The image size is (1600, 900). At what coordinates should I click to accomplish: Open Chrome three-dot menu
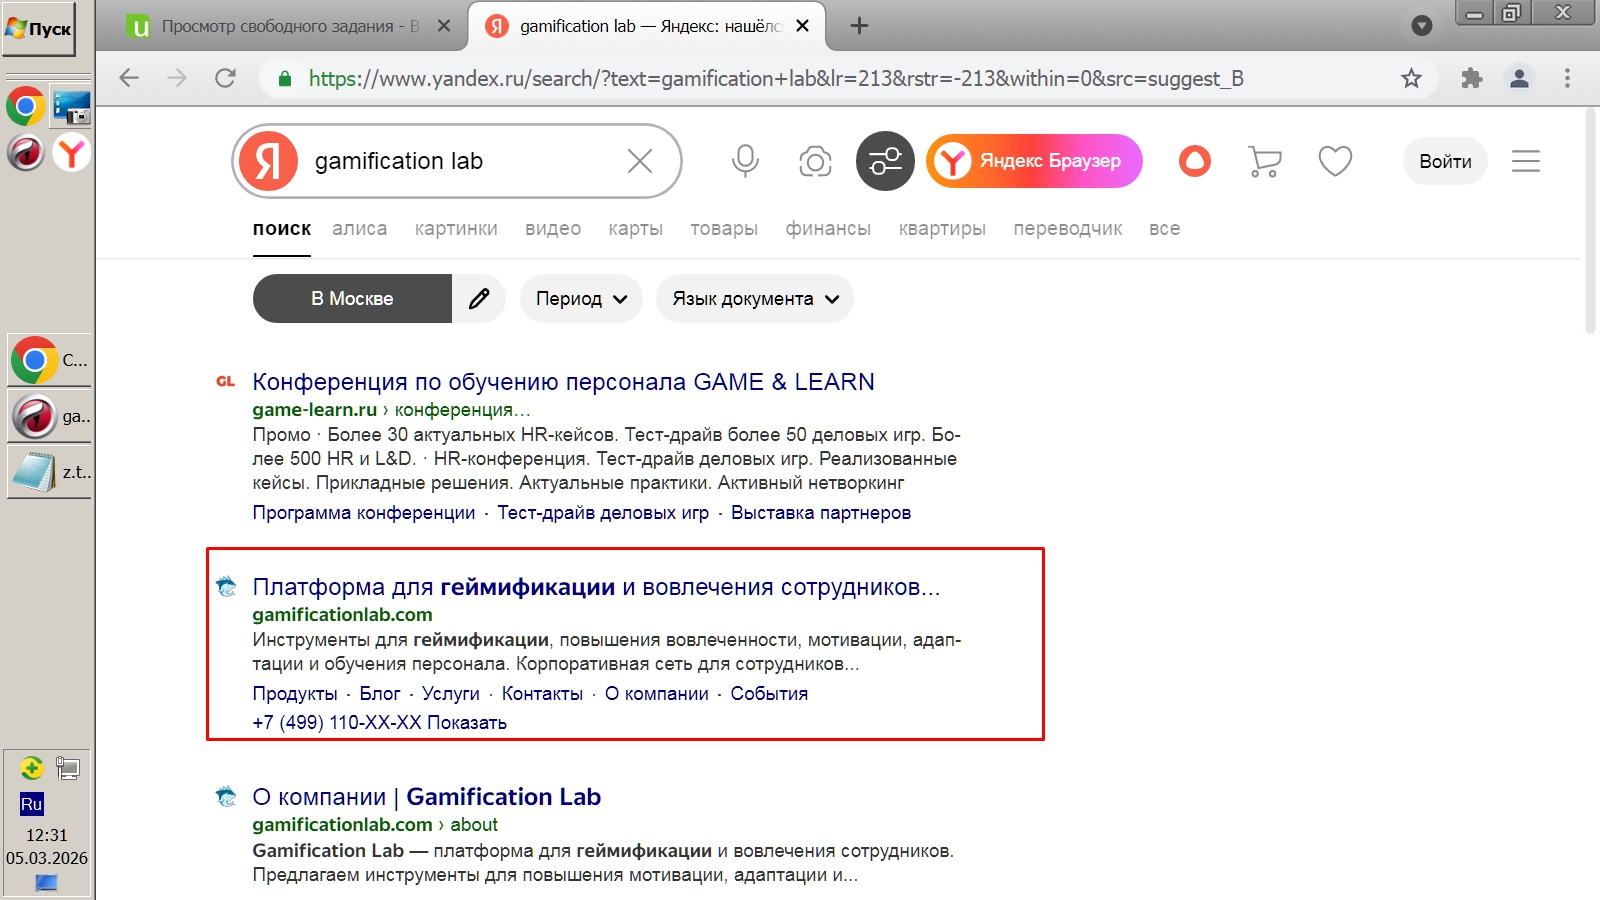click(1567, 78)
